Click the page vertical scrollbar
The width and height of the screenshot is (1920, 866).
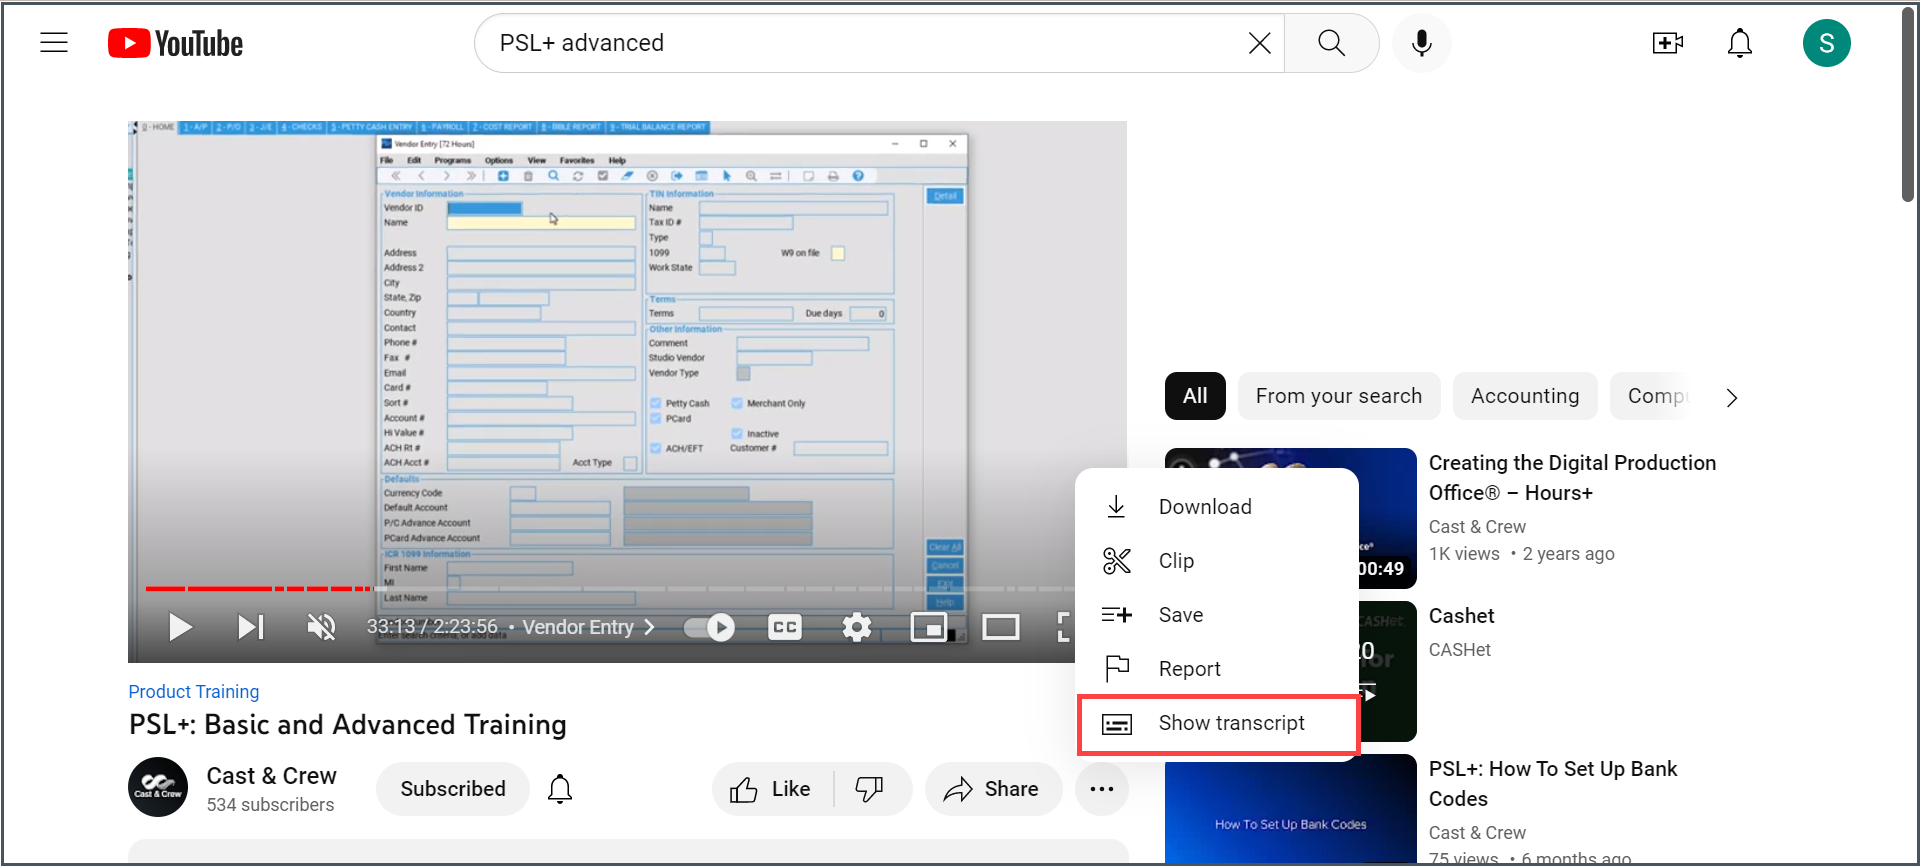pyautogui.click(x=1909, y=105)
